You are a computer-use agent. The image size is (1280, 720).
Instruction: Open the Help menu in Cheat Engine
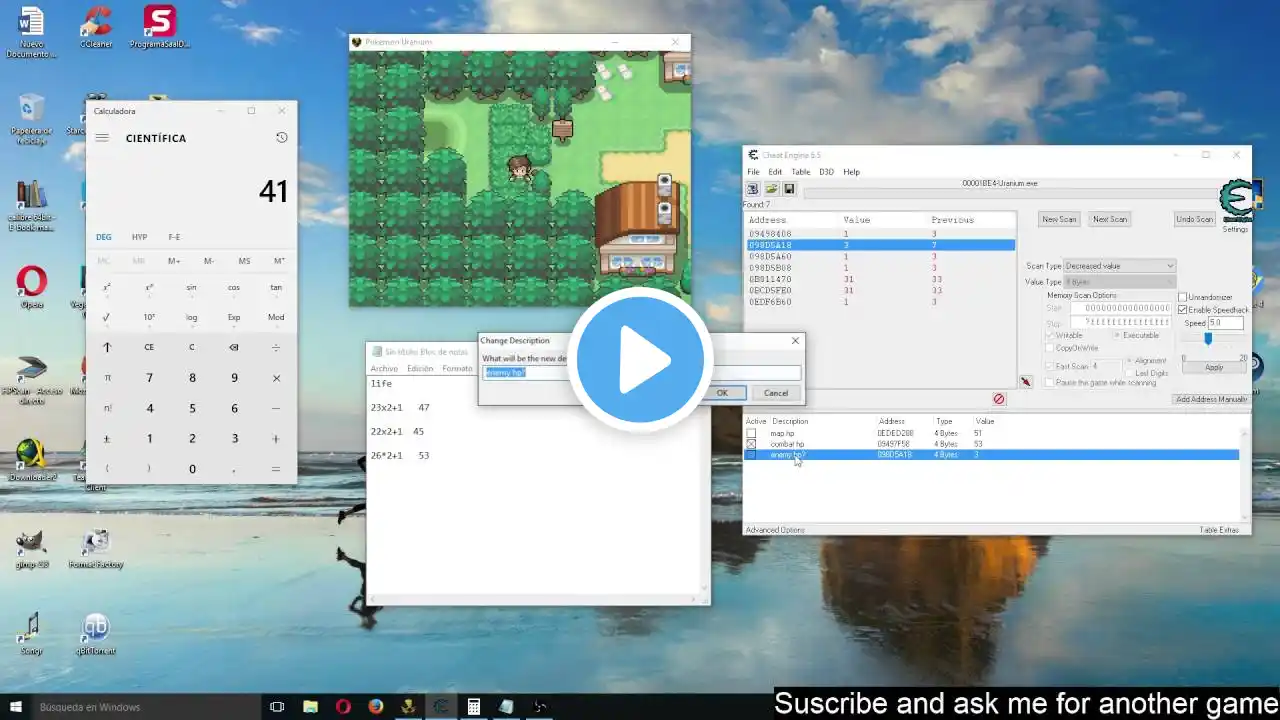tap(851, 172)
